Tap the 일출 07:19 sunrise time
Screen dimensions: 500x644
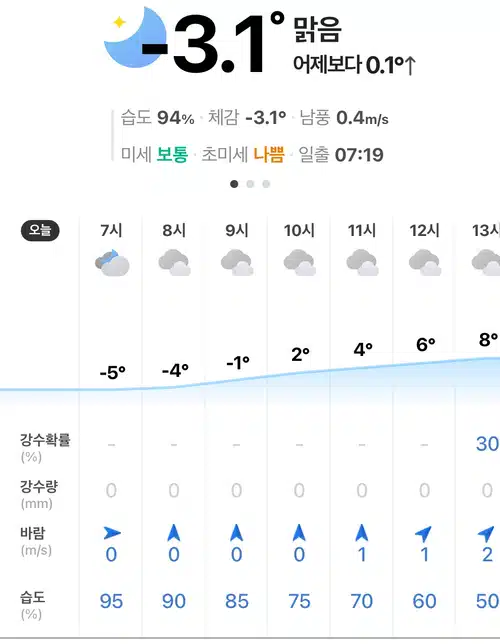pos(341,155)
